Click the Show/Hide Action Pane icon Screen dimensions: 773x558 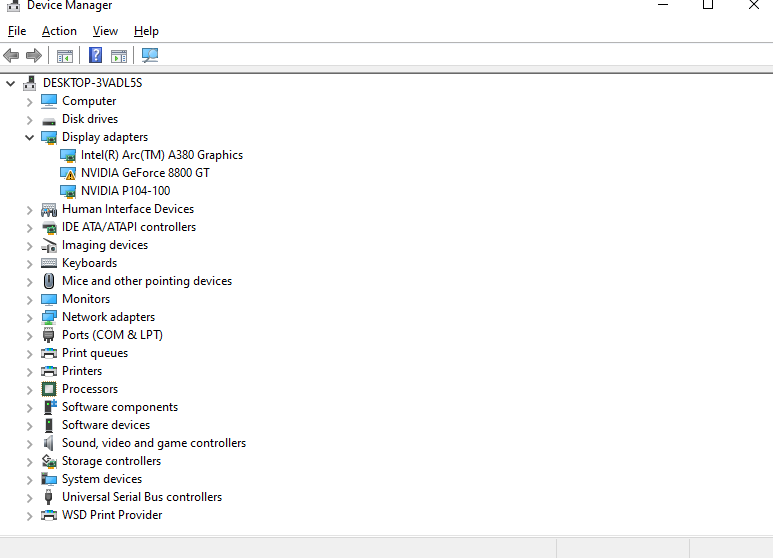(x=119, y=55)
